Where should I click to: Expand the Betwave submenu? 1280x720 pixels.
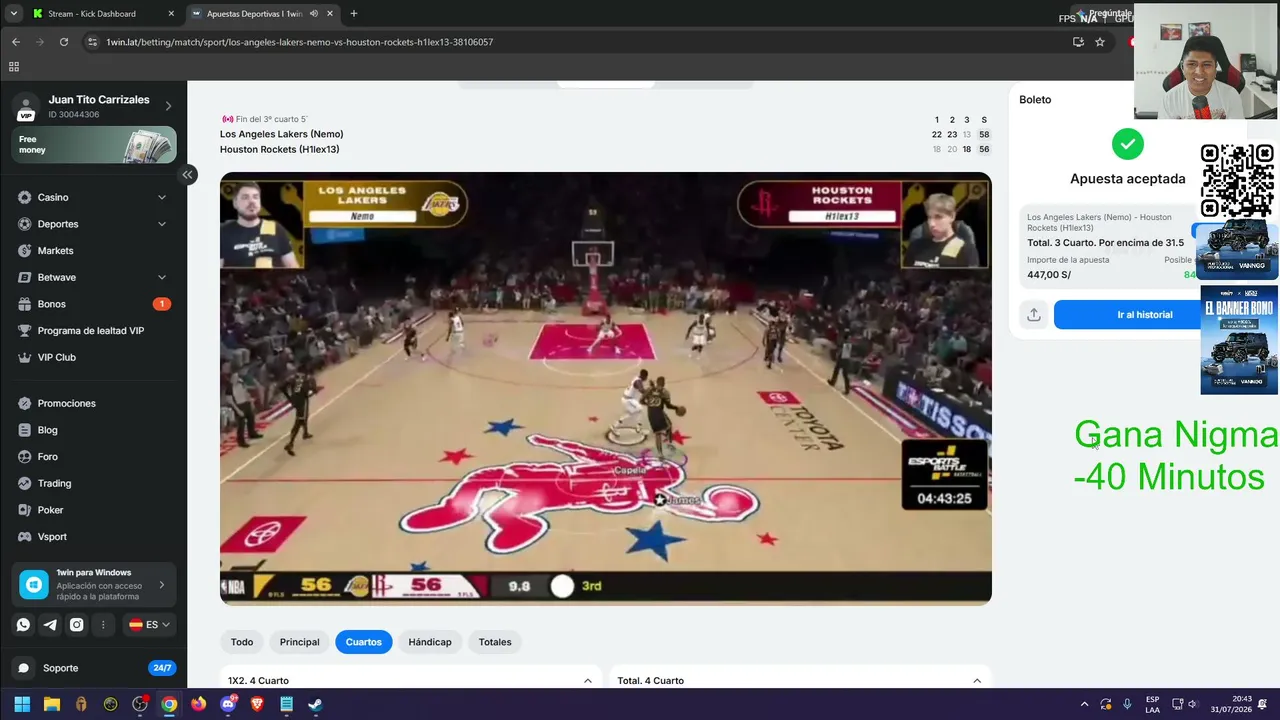point(162,277)
